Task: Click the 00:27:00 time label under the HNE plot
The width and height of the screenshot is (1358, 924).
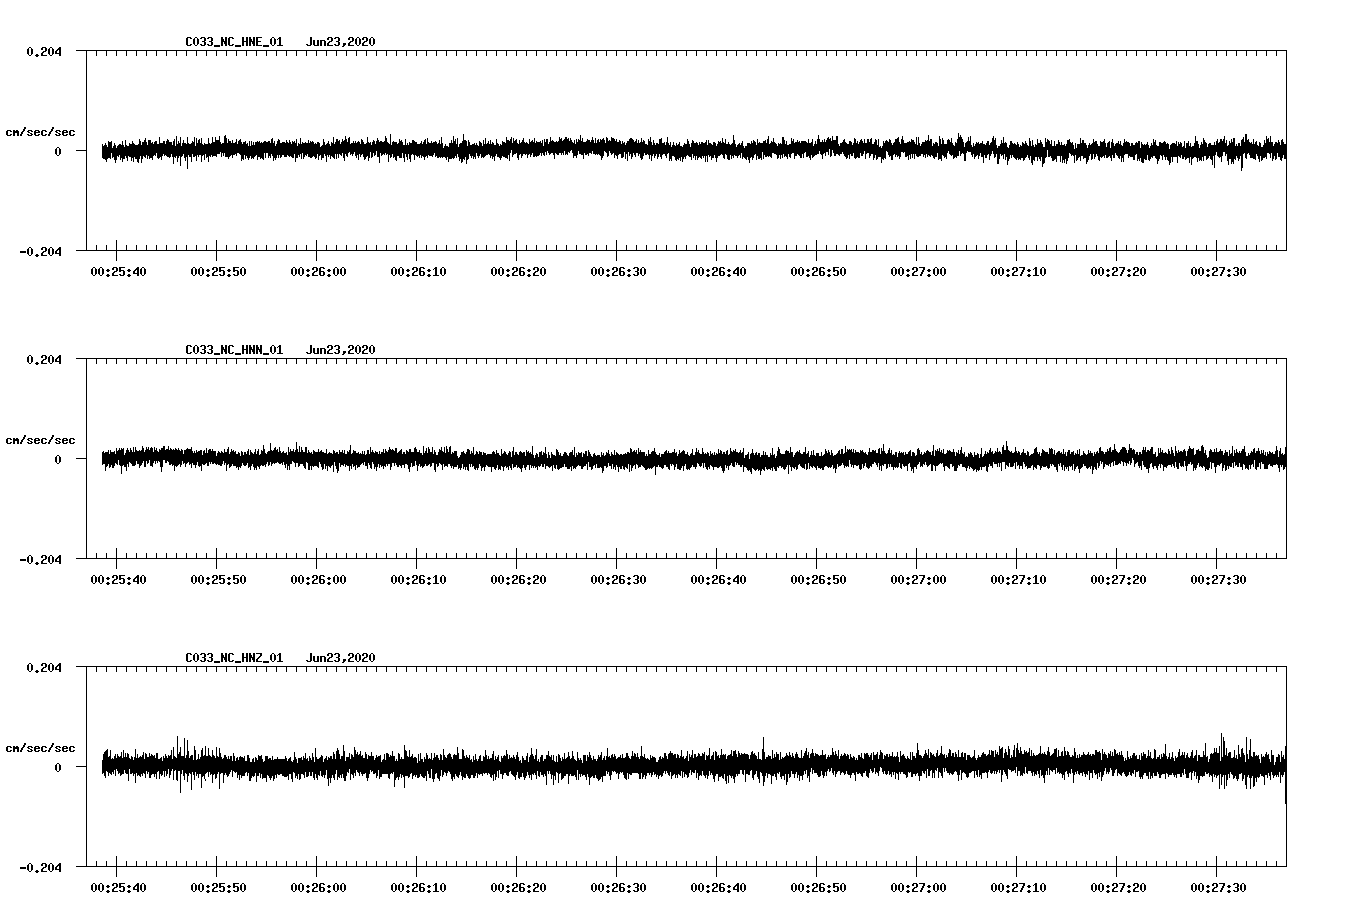Action: [x=918, y=272]
